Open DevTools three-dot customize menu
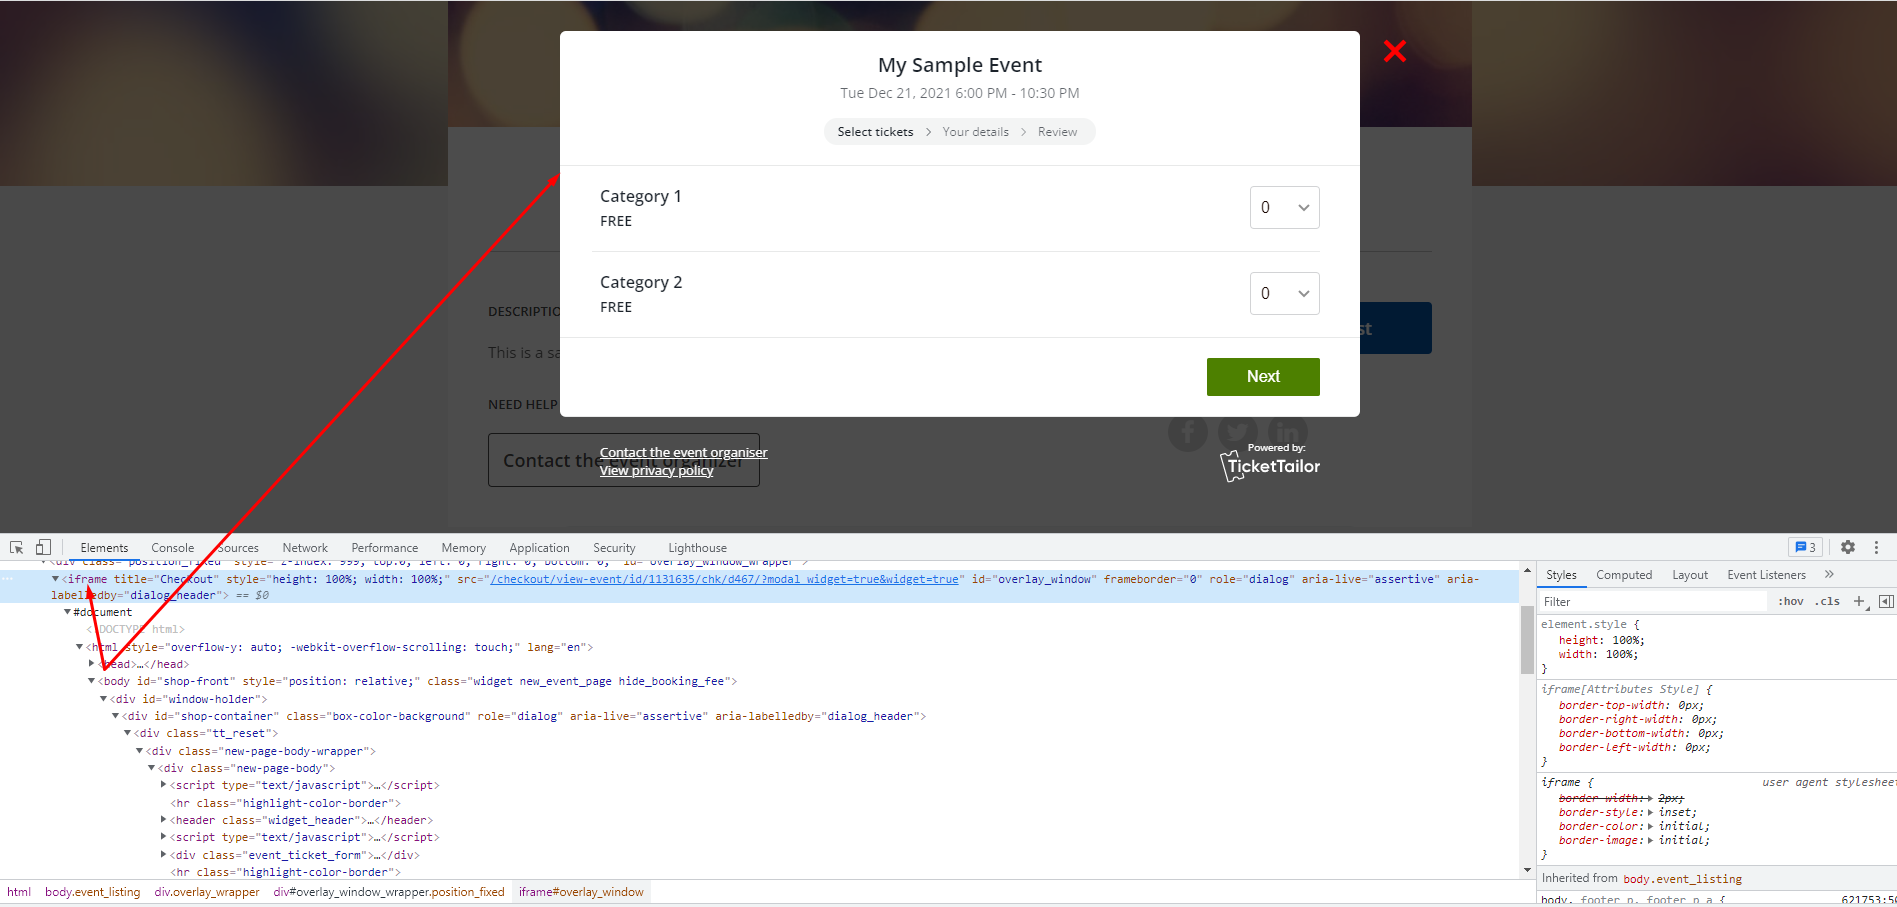This screenshot has height=907, width=1897. pyautogui.click(x=1876, y=547)
